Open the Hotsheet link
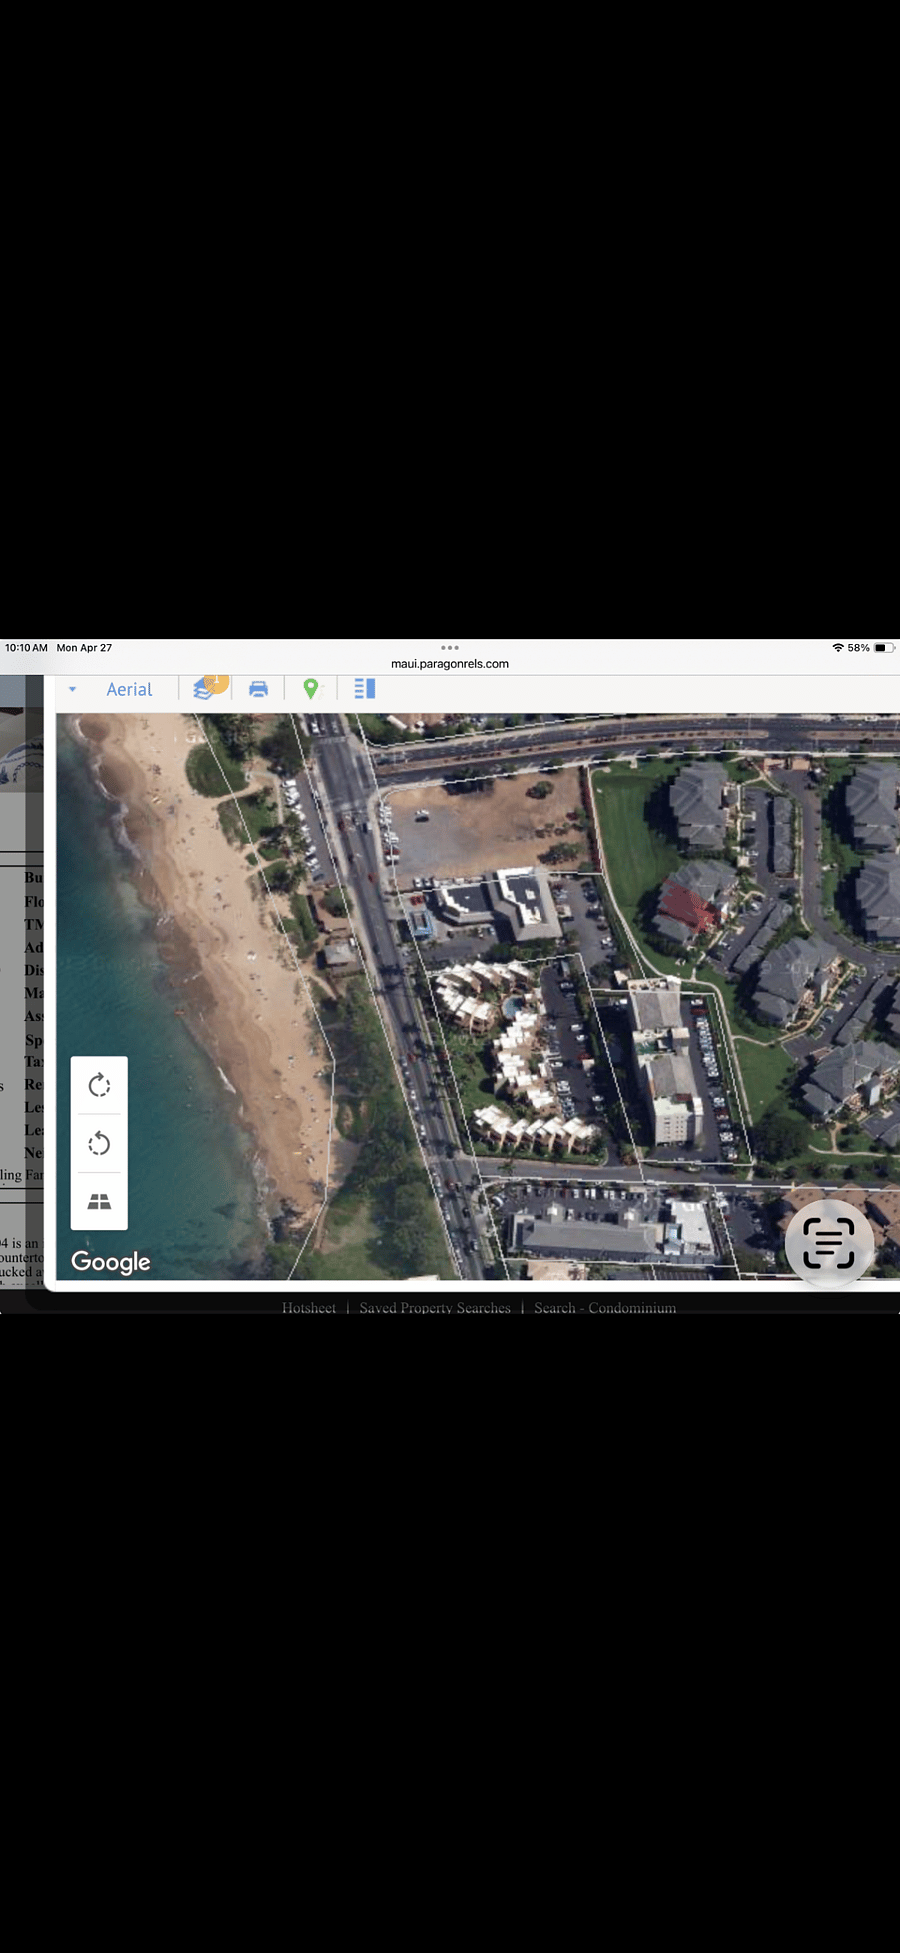Screen dimensions: 900x1953 point(309,1307)
